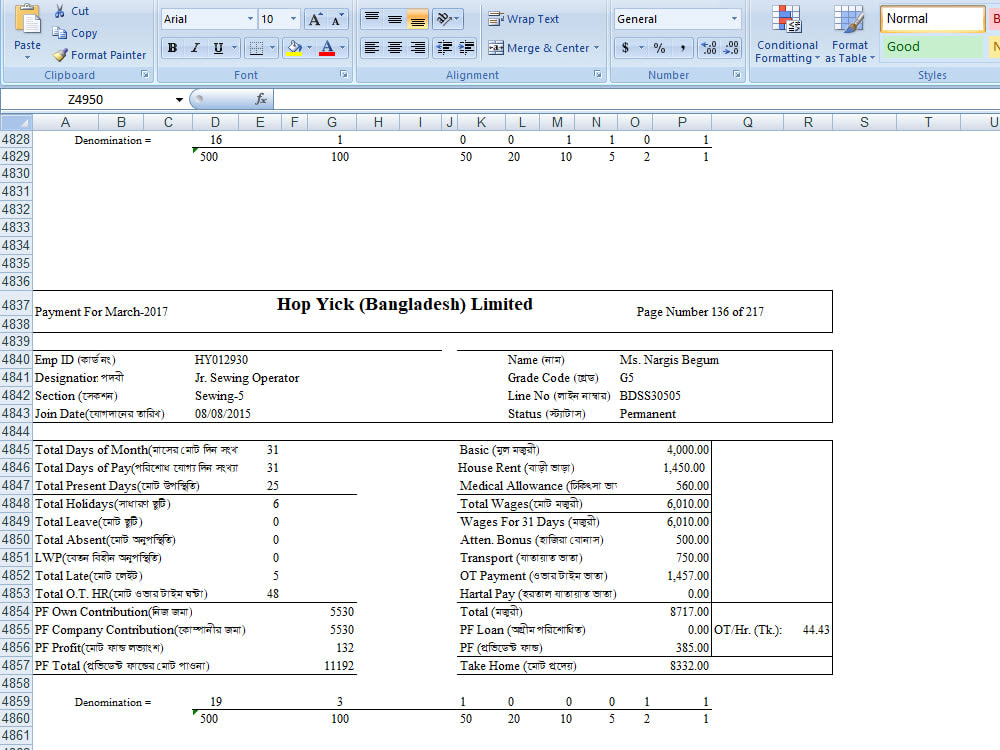1000x750 pixels.
Task: Click the Cut scissors button
Action: click(x=71, y=11)
